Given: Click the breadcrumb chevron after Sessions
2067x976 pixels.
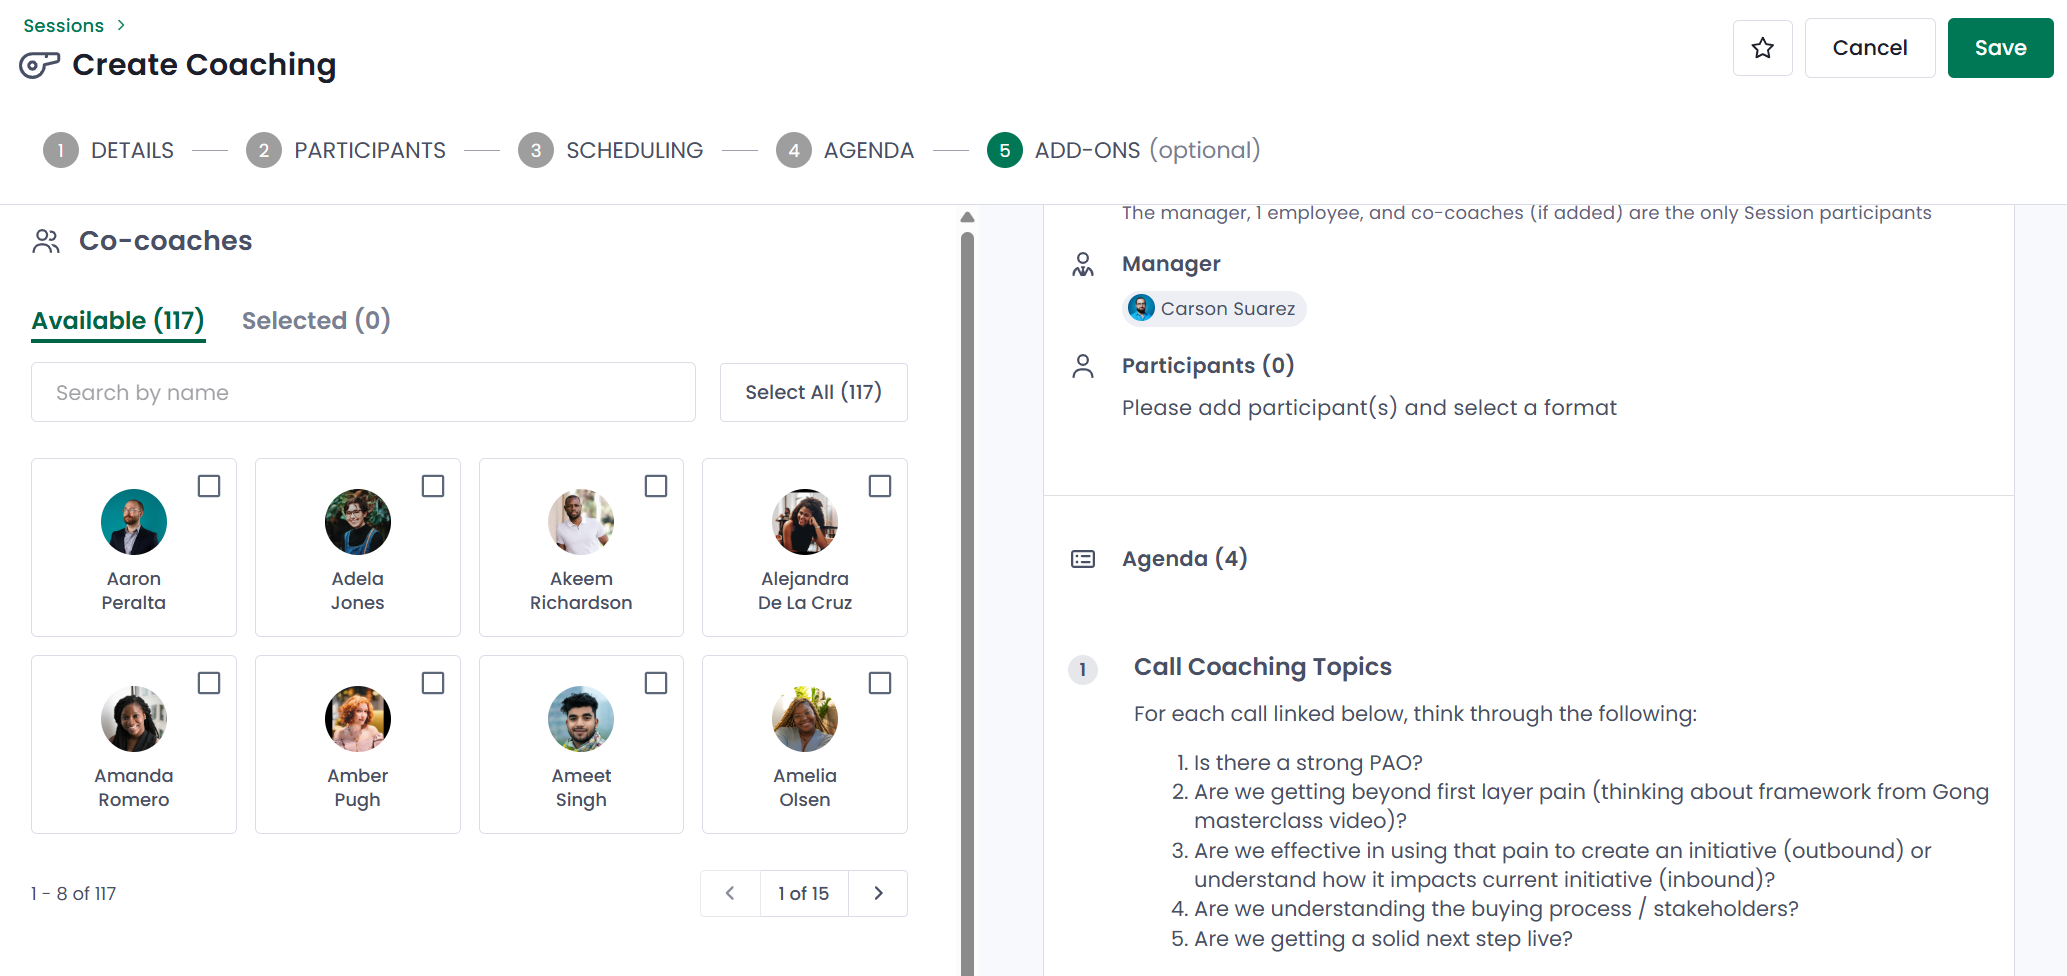Looking at the screenshot, I should tap(121, 25).
